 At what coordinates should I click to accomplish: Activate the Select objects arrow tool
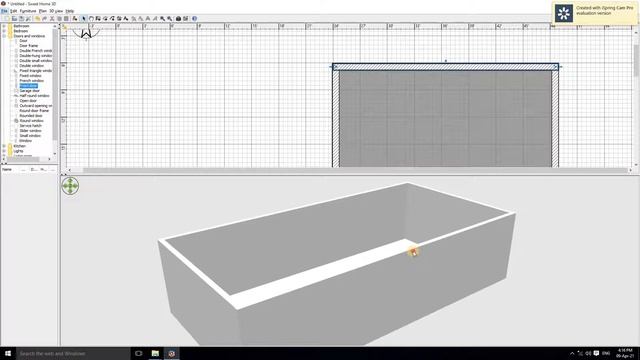[84, 18]
